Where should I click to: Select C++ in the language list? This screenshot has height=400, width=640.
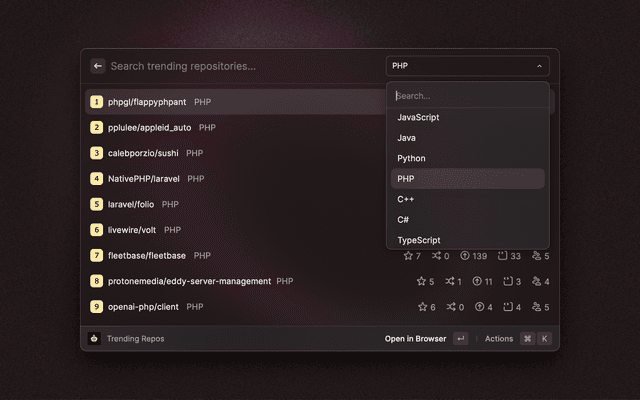click(406, 199)
